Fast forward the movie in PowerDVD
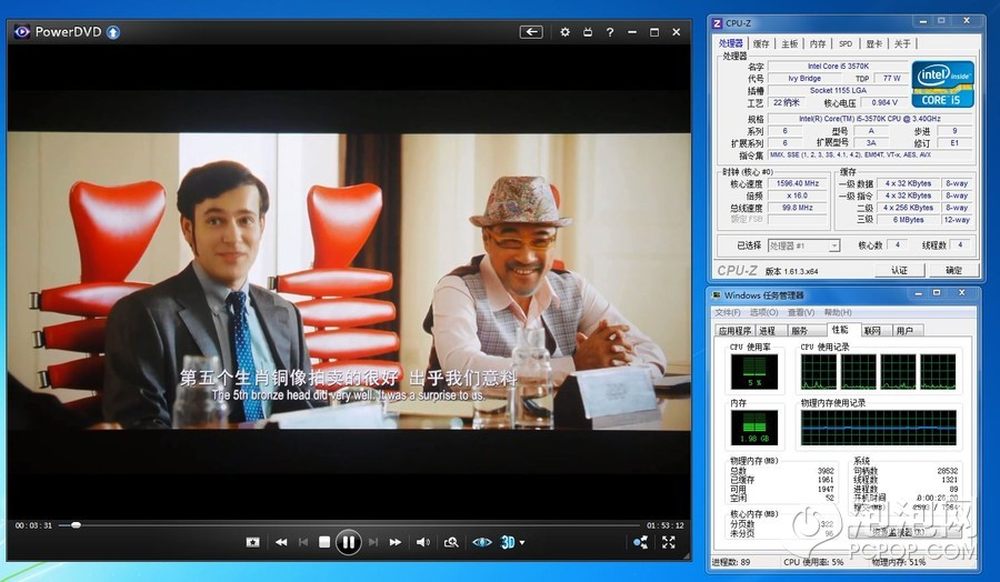Viewport: 1000px width, 582px height. tap(395, 542)
